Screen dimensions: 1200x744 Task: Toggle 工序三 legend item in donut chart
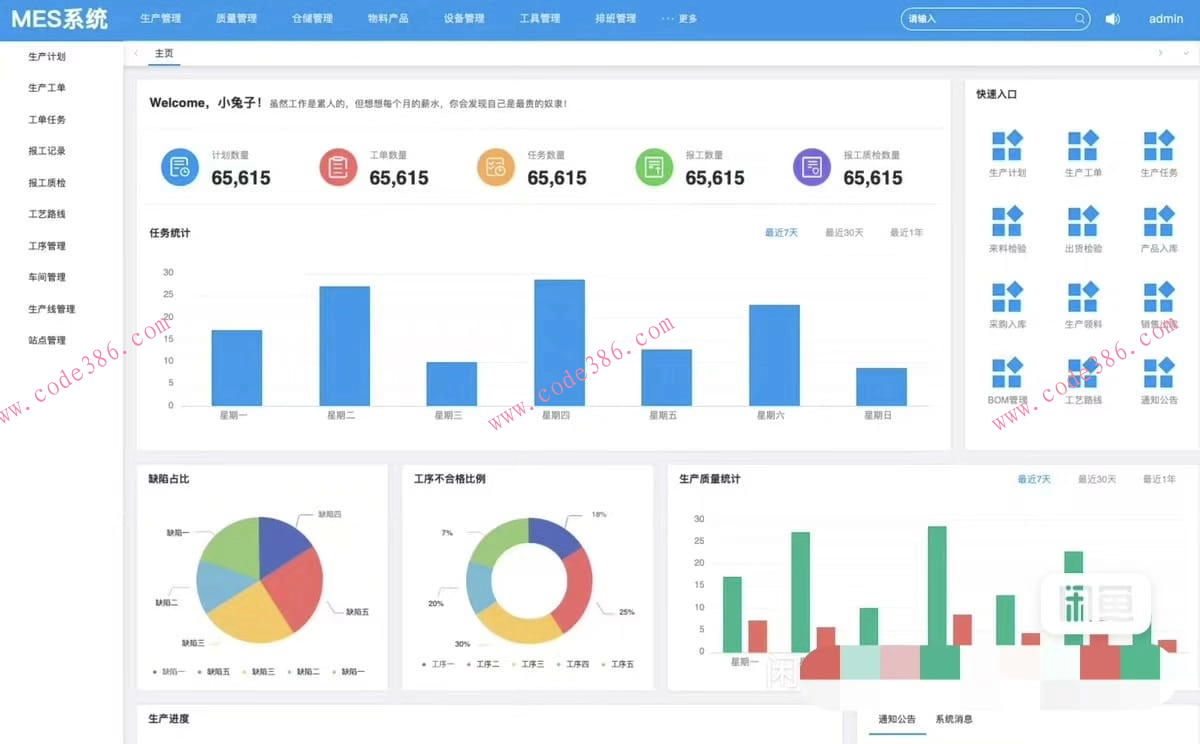pos(528,664)
